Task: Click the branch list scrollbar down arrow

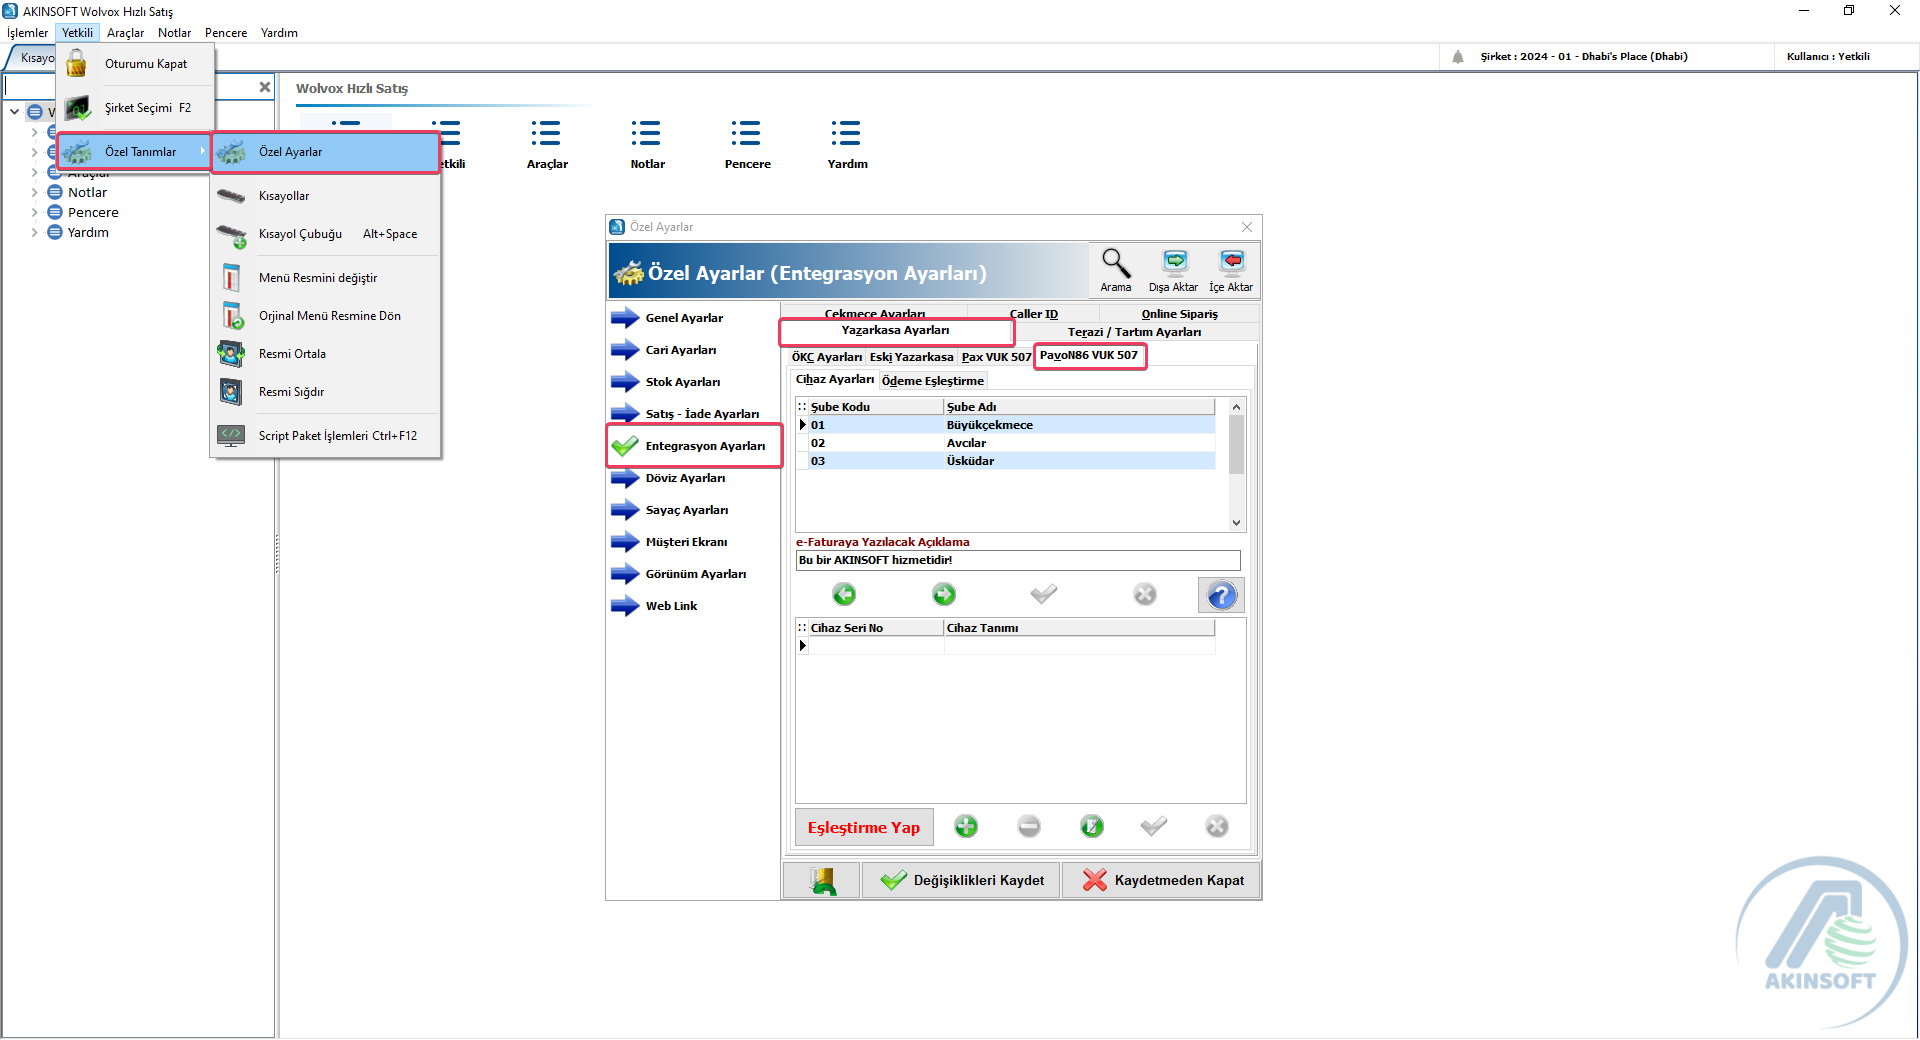Action: [1236, 522]
